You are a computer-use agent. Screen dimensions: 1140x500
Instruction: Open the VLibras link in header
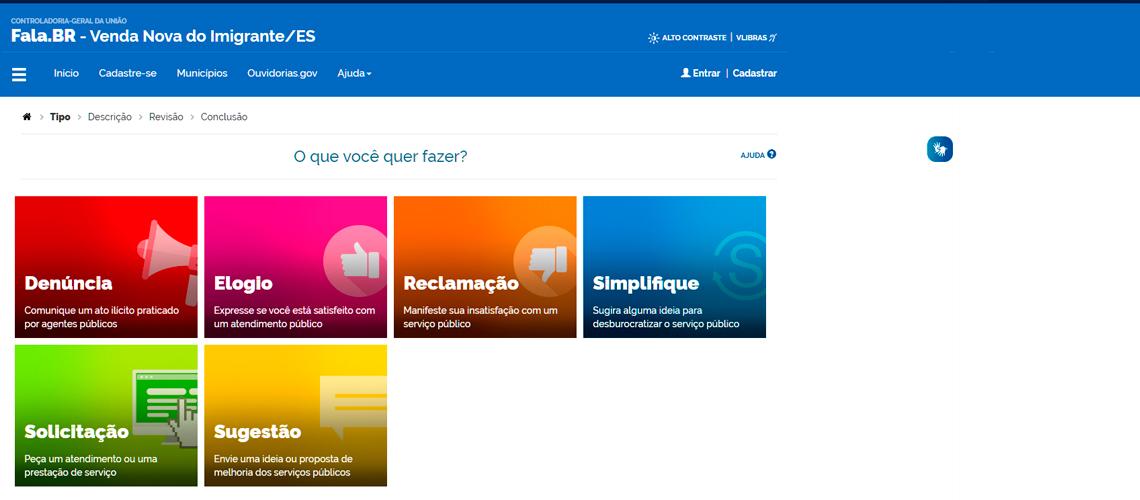(x=756, y=38)
